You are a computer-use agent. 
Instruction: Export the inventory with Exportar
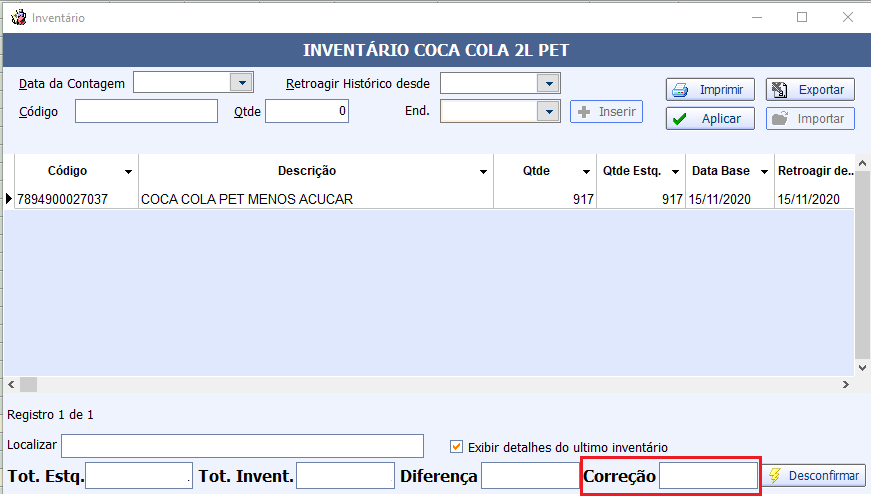[810, 90]
